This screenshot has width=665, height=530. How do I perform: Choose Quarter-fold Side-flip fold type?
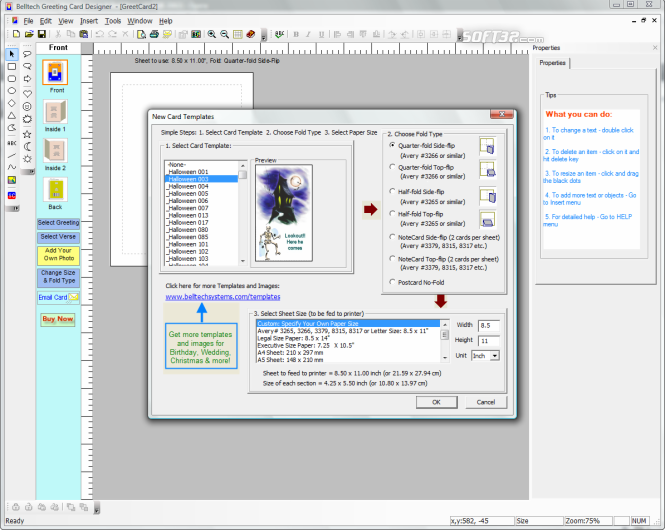pos(392,145)
